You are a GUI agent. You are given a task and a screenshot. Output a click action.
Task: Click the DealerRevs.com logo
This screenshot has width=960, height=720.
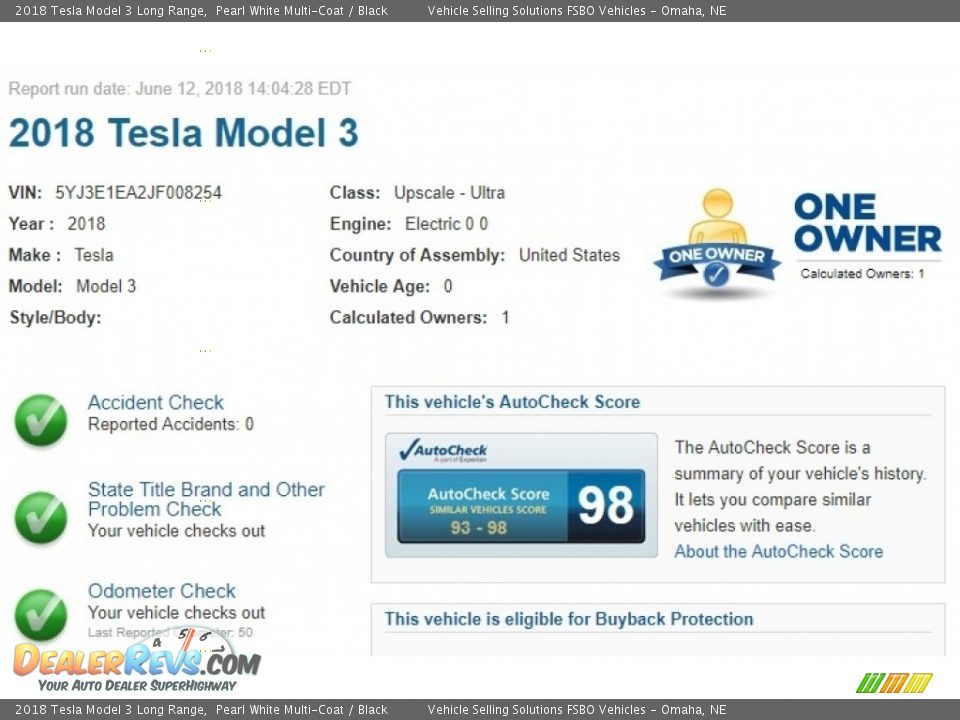pos(137,661)
